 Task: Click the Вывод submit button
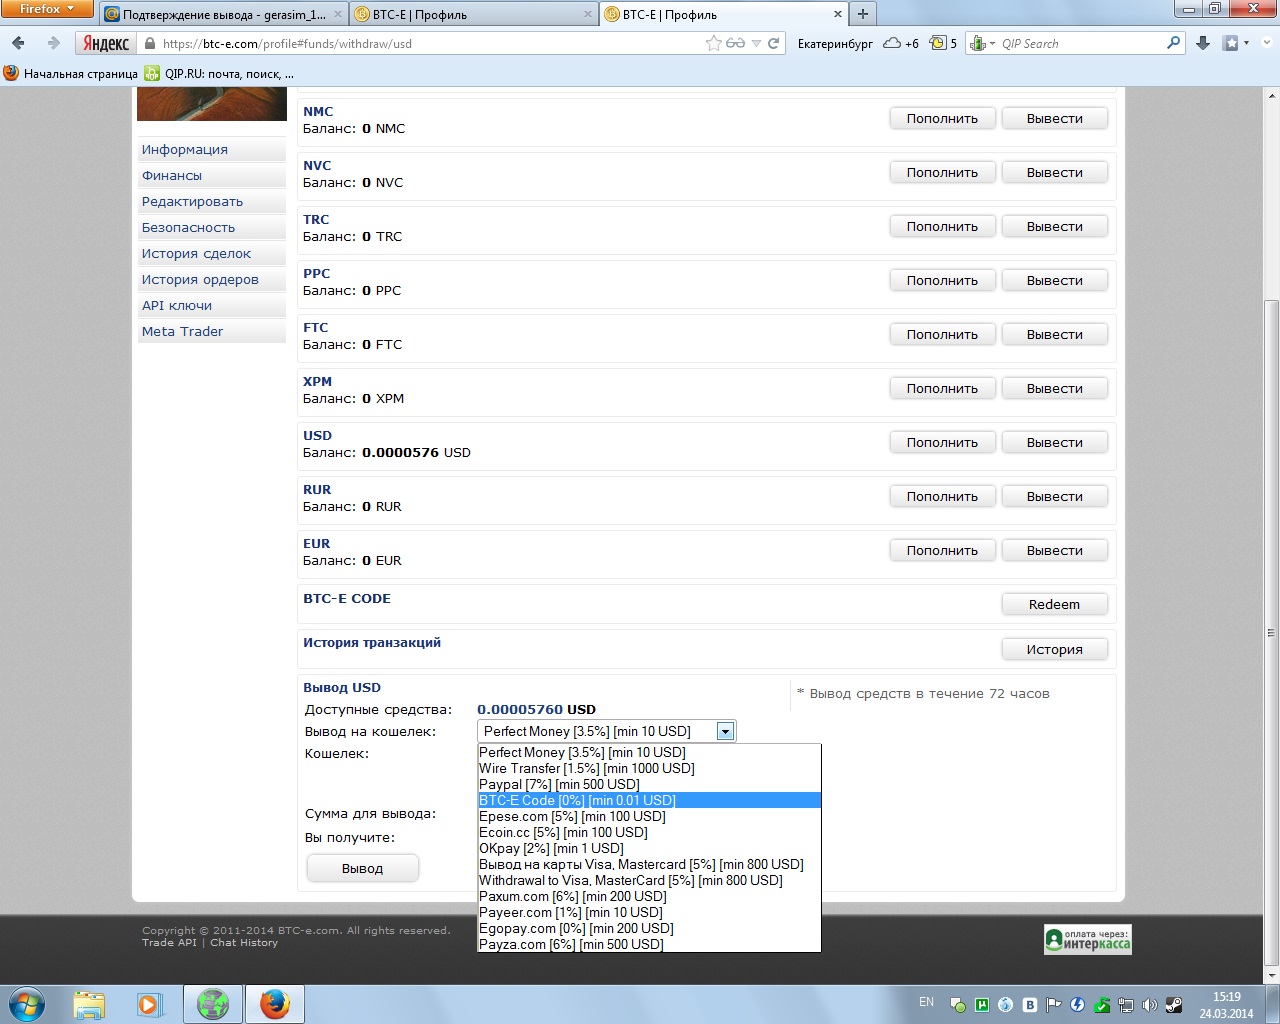coord(362,868)
